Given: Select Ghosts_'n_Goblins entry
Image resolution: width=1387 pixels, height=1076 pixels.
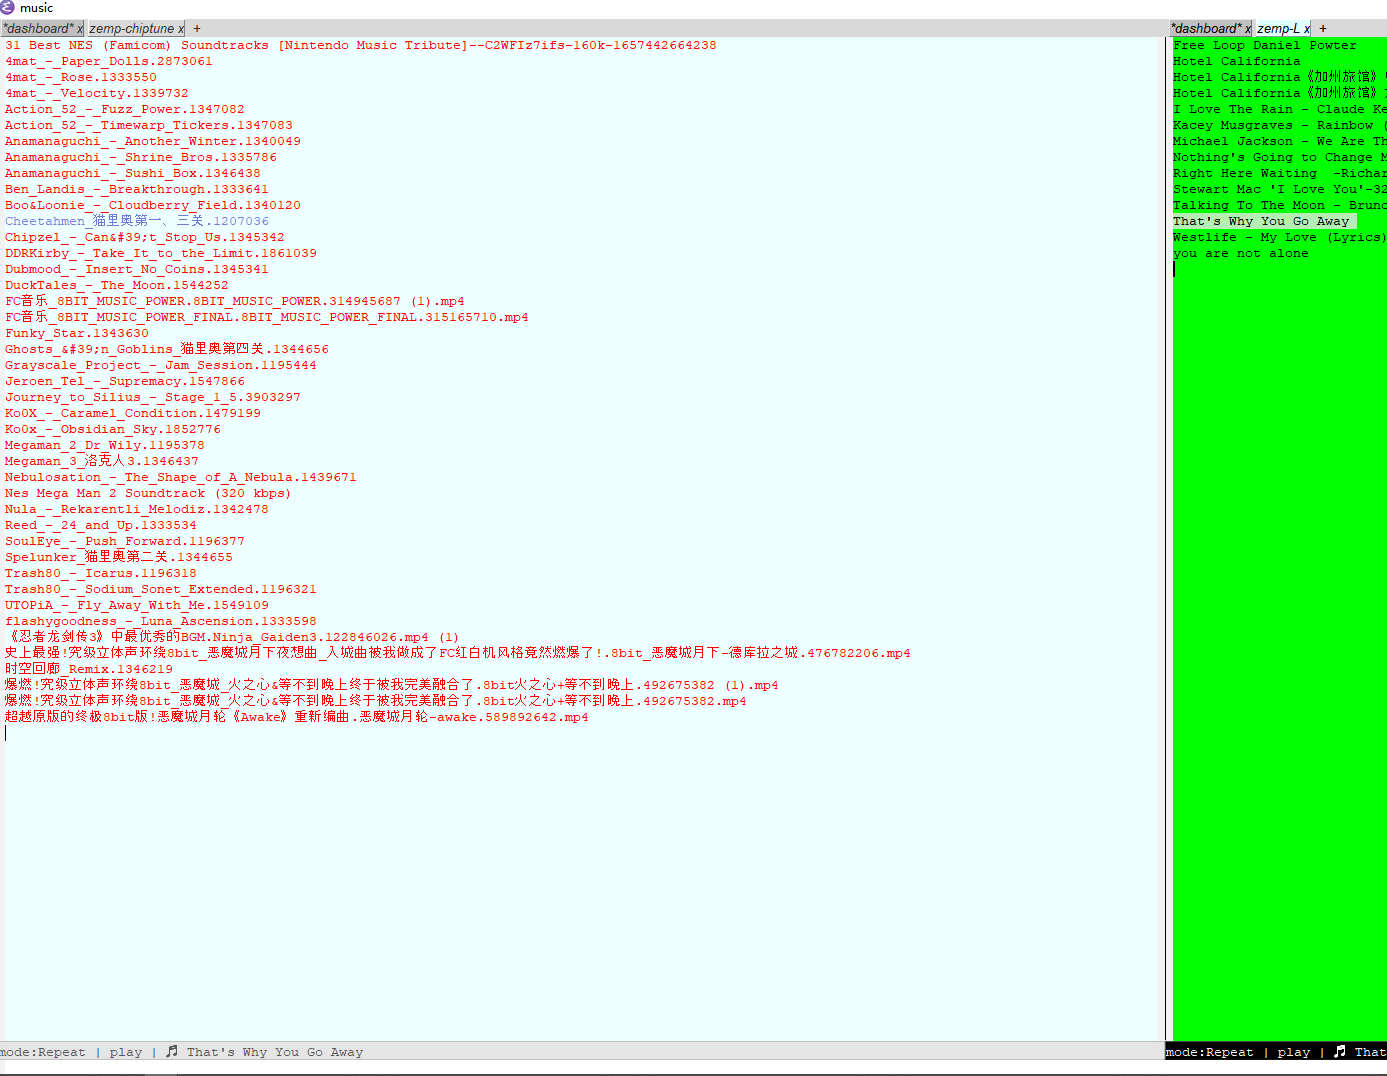Looking at the screenshot, I should coord(167,349).
